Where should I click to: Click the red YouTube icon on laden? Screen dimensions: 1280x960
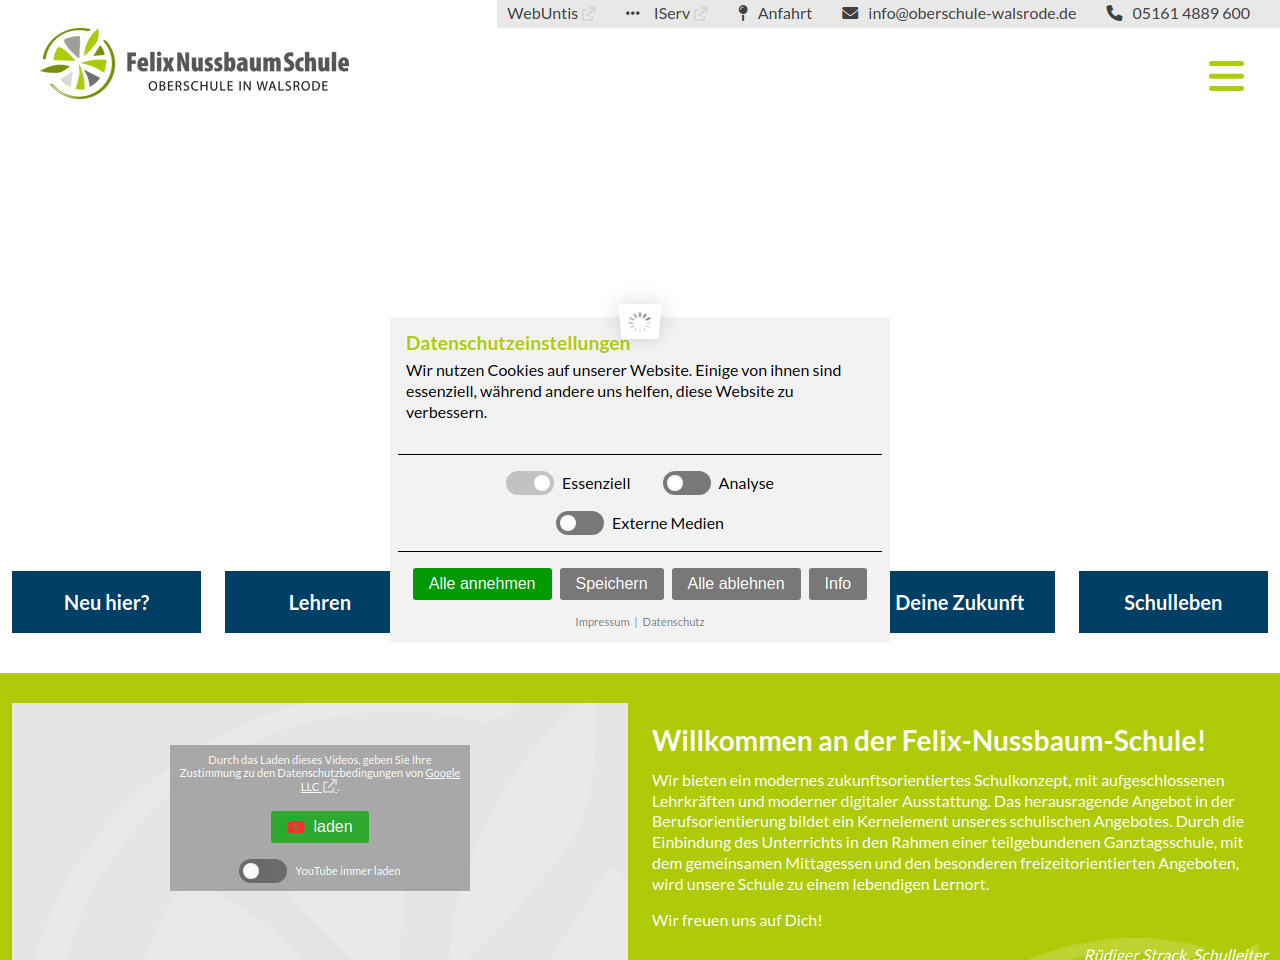296,827
